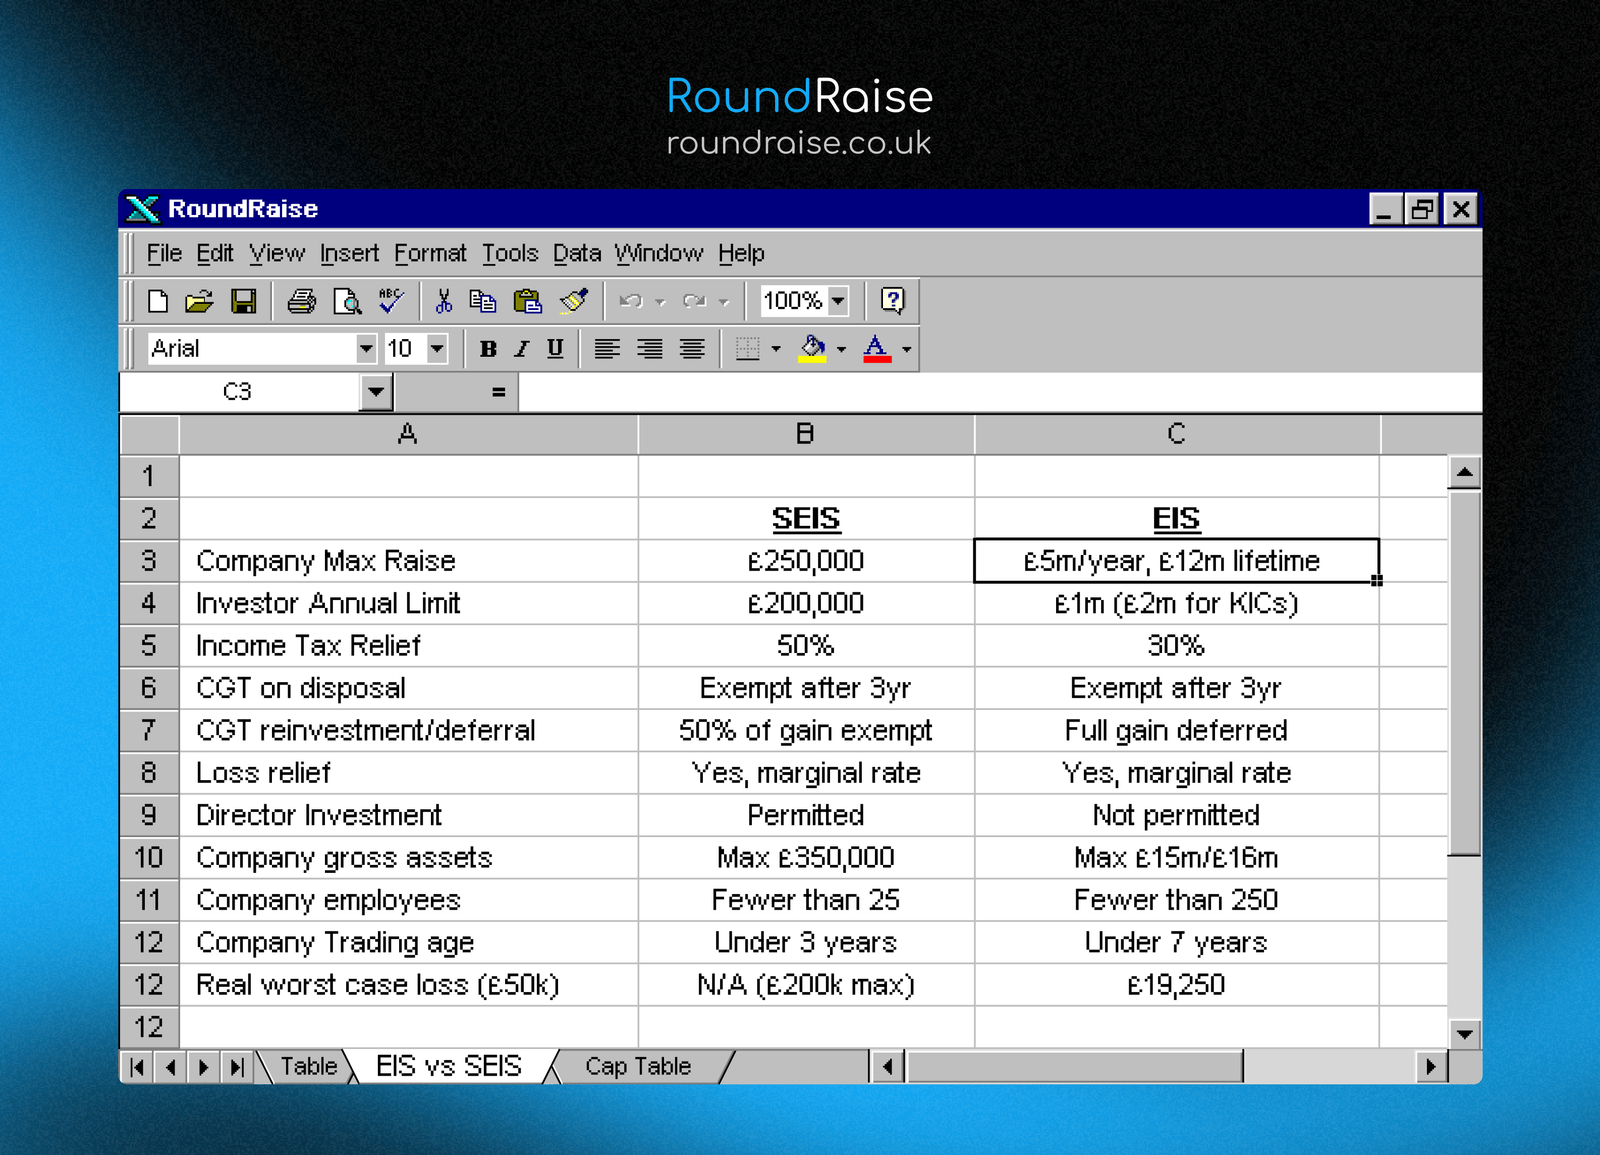This screenshot has height=1155, width=1600.
Task: Select cell 'Fewer than 250'
Action: pyautogui.click(x=1177, y=900)
